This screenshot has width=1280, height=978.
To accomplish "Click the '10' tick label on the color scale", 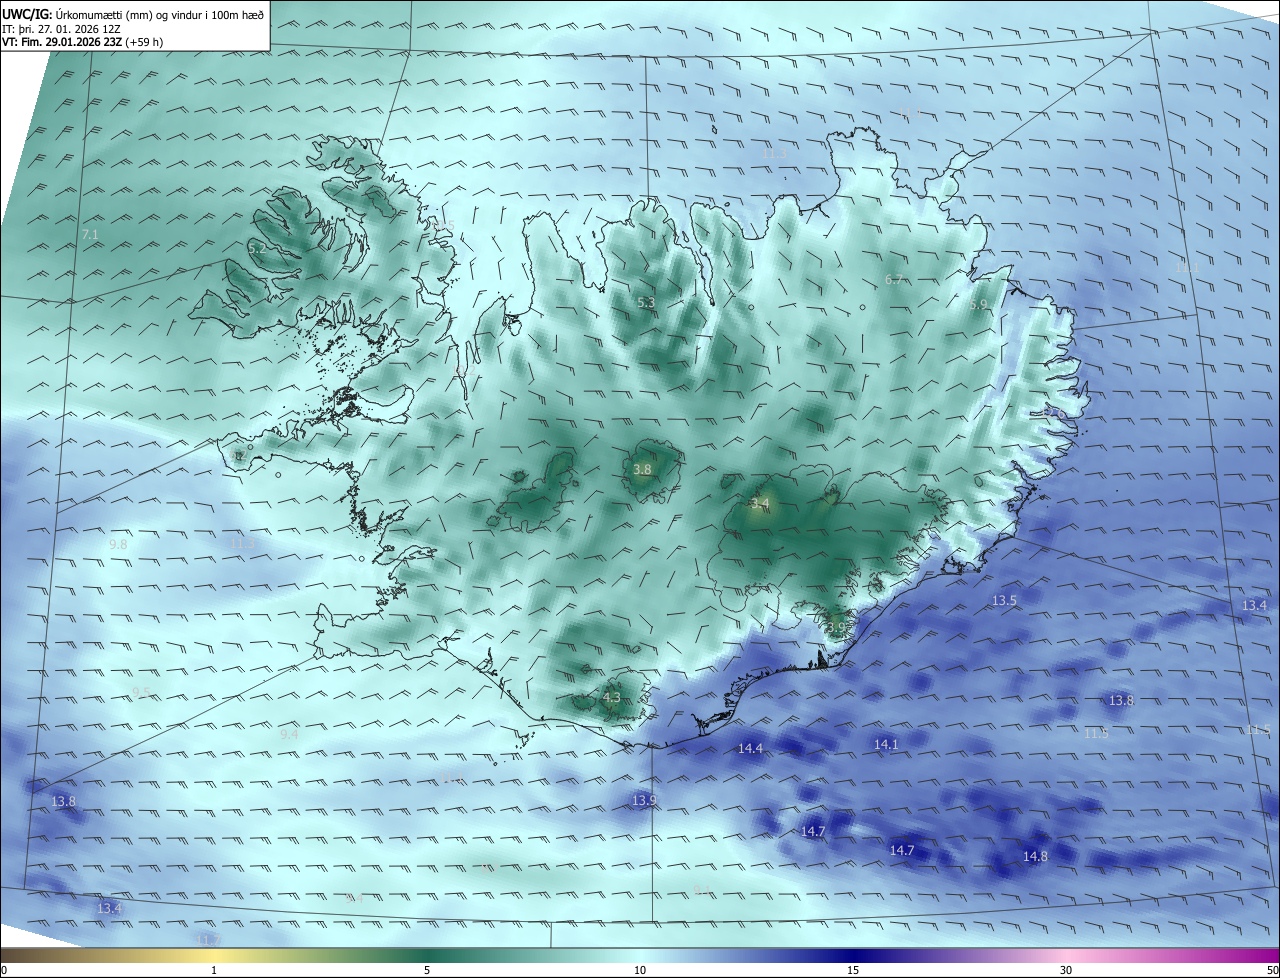I will tap(640, 970).
